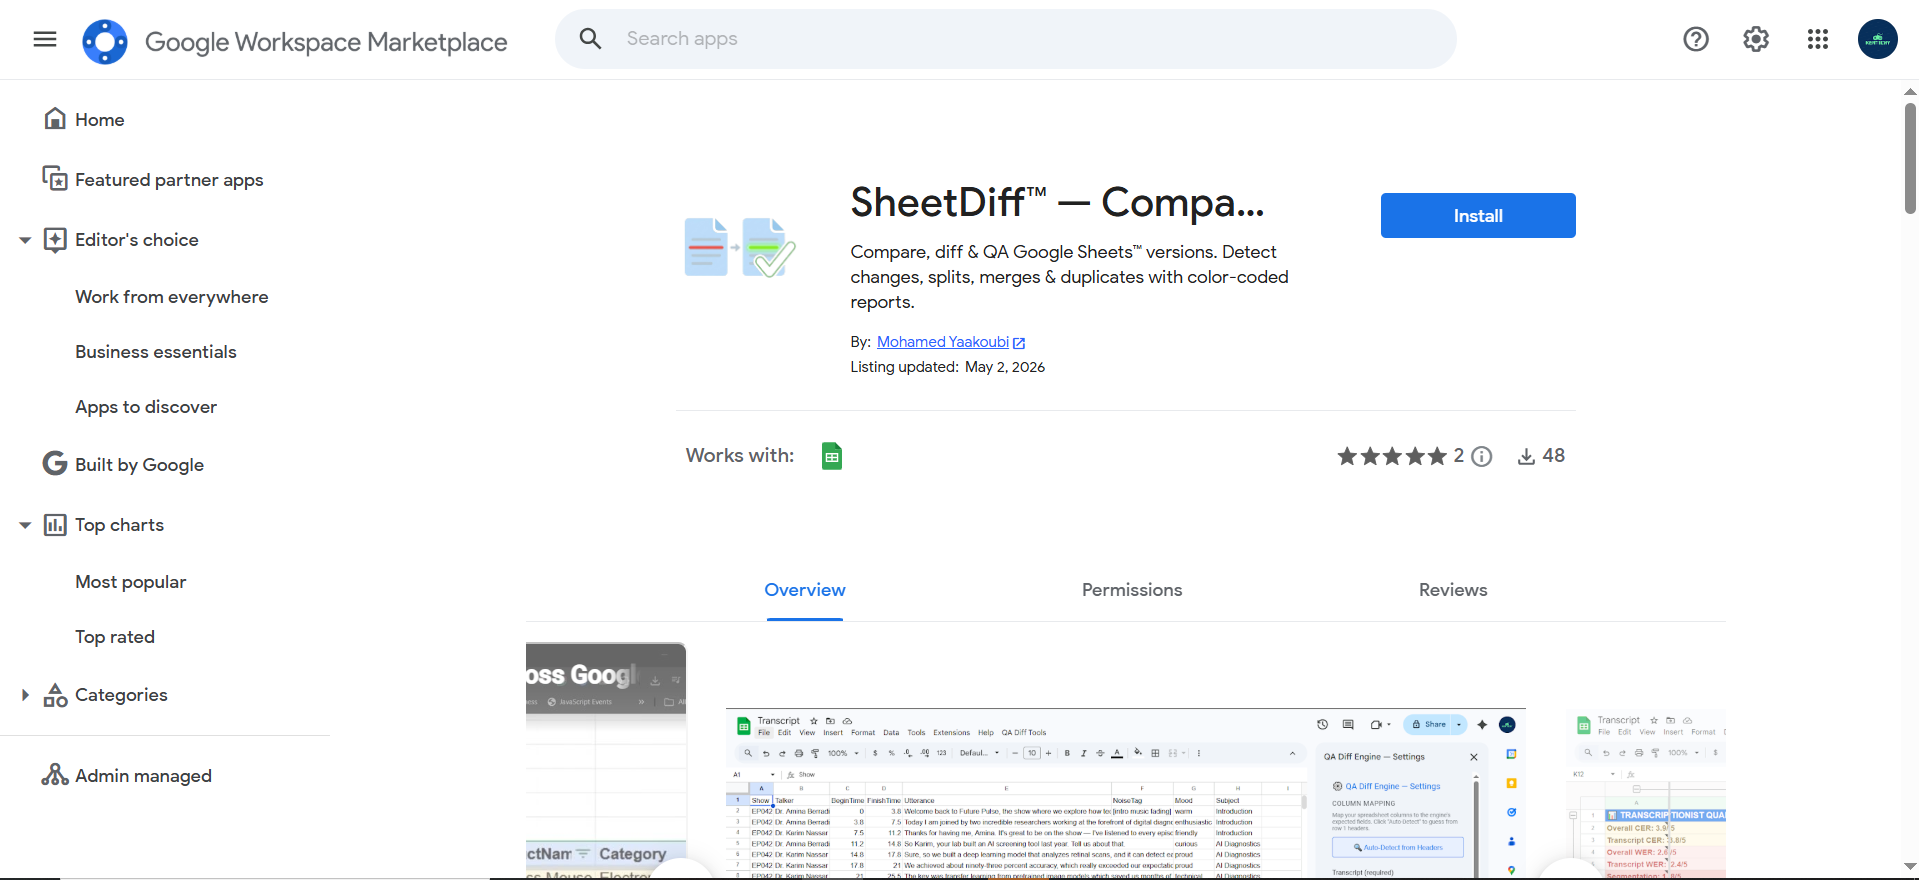Open the Settings gear

1756,39
